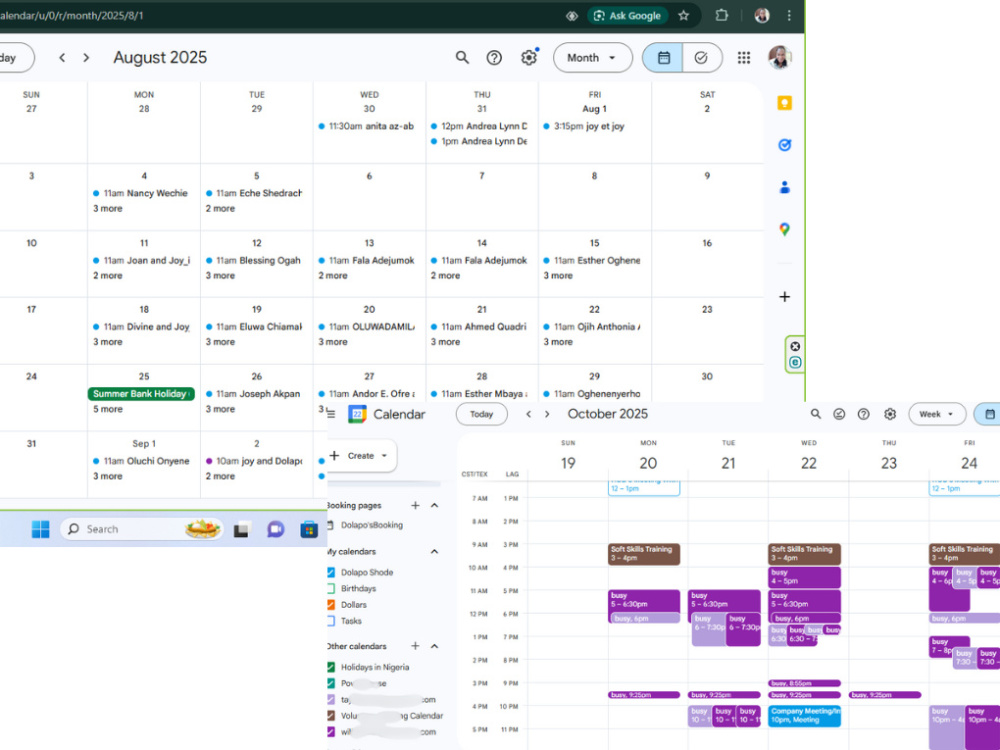Open the chat app icon on taskbar

pos(276,529)
